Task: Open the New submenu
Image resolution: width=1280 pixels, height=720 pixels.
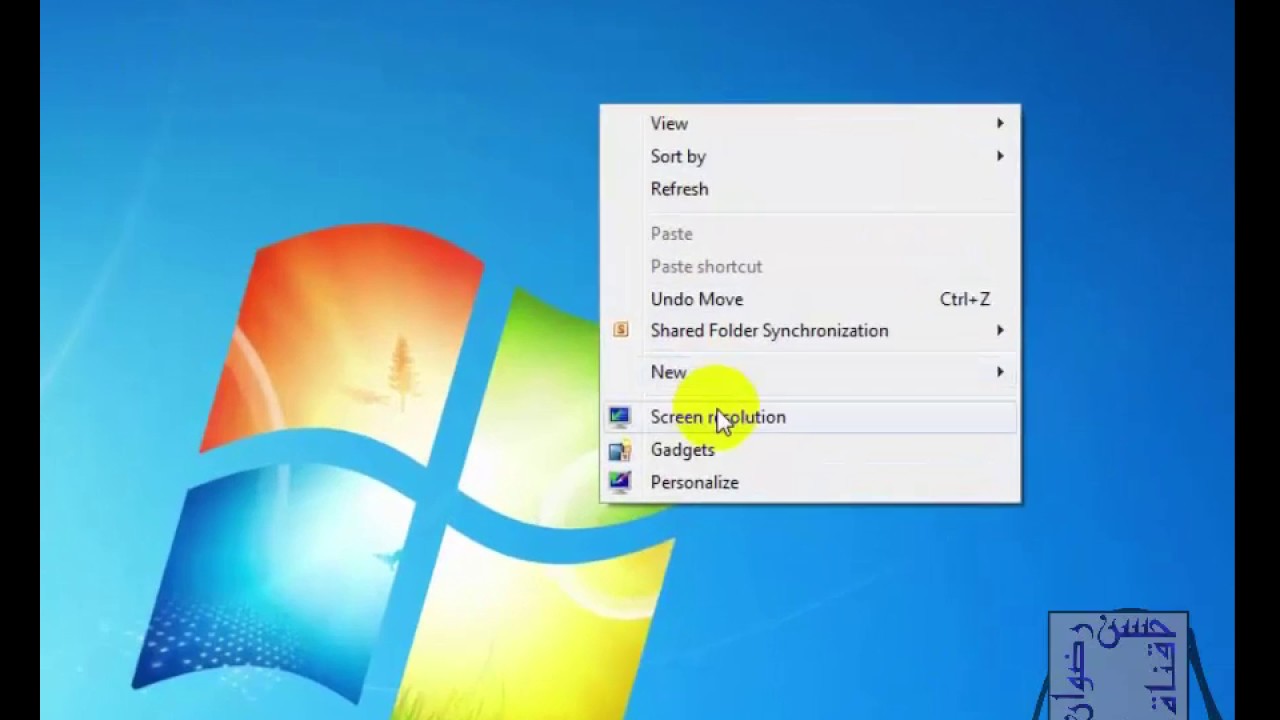Action: [810, 372]
